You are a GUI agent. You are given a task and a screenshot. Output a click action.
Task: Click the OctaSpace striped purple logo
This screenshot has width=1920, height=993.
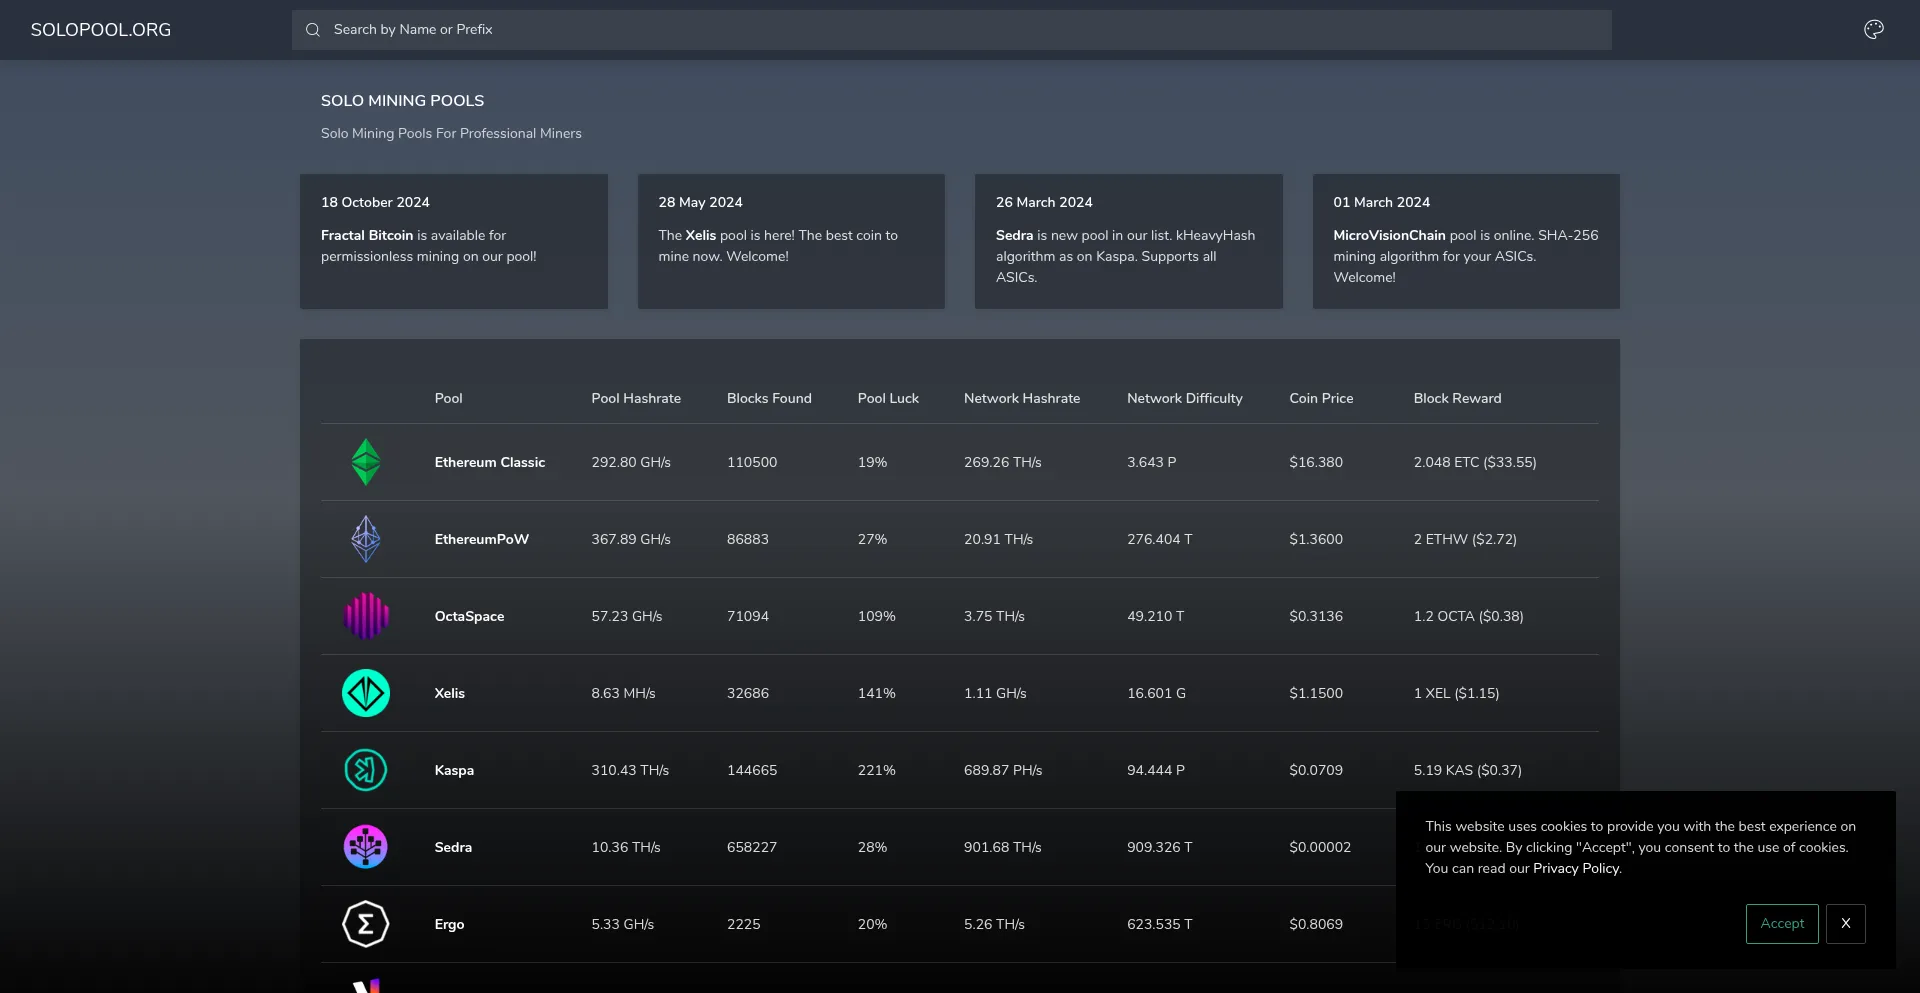366,616
